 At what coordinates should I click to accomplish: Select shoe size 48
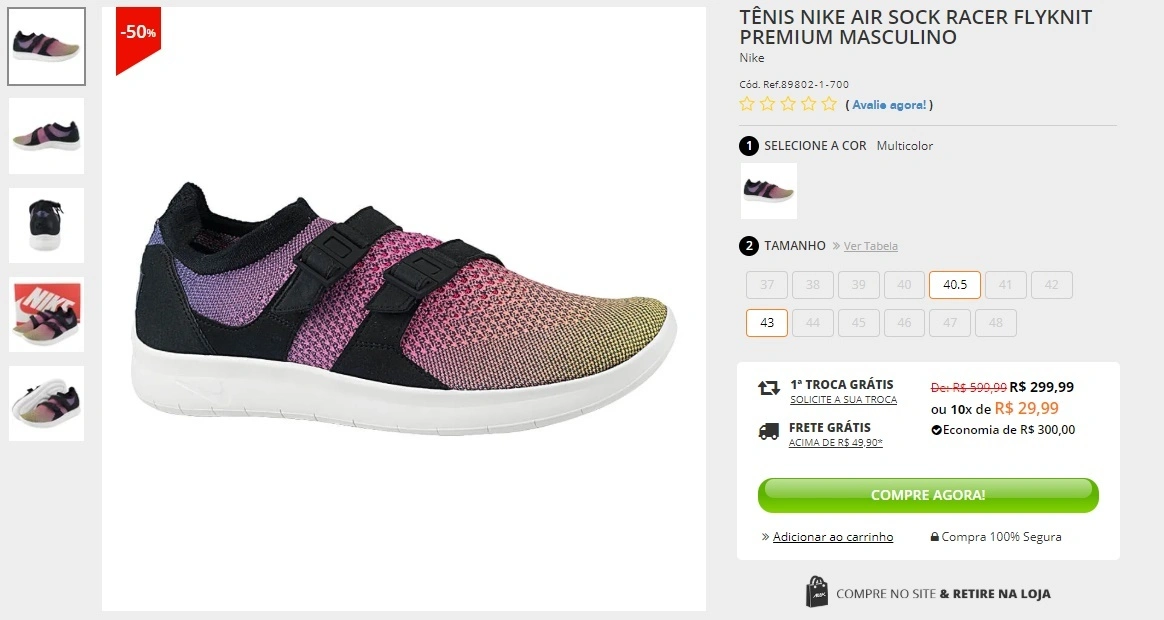996,322
